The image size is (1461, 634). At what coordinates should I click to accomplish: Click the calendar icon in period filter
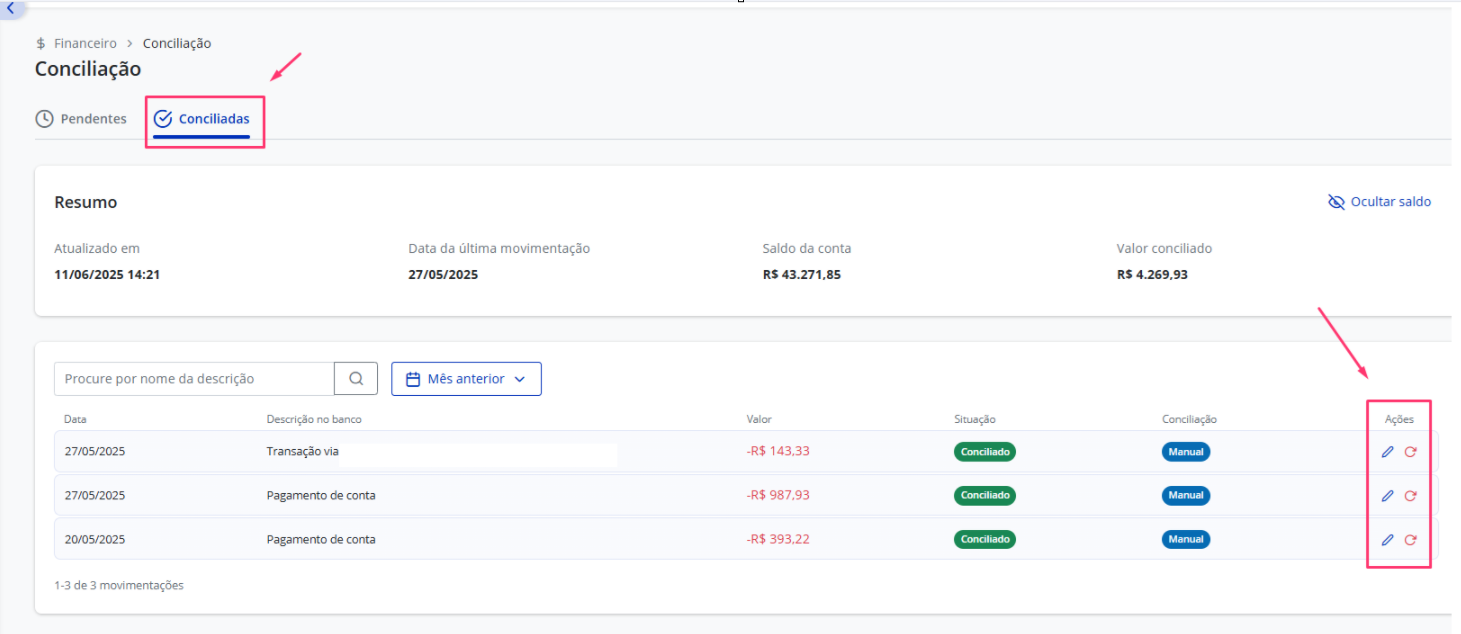pos(412,379)
